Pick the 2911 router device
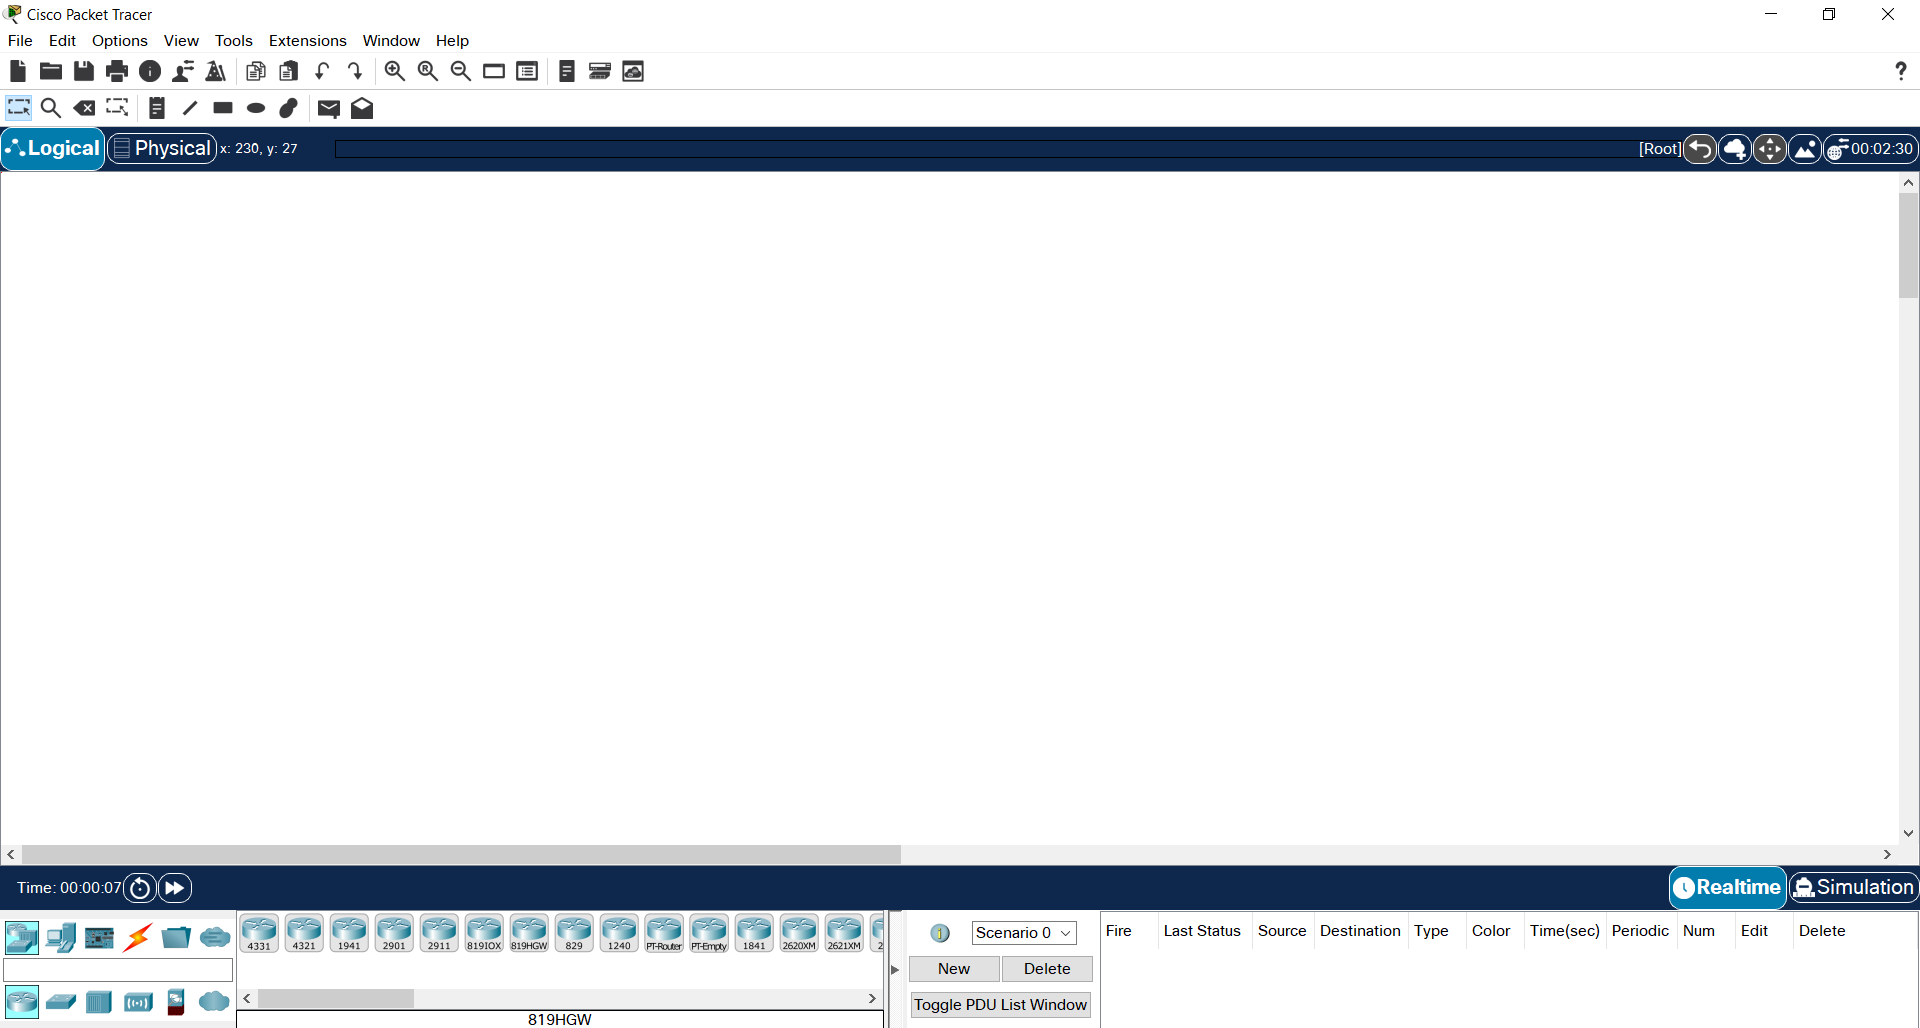 439,933
